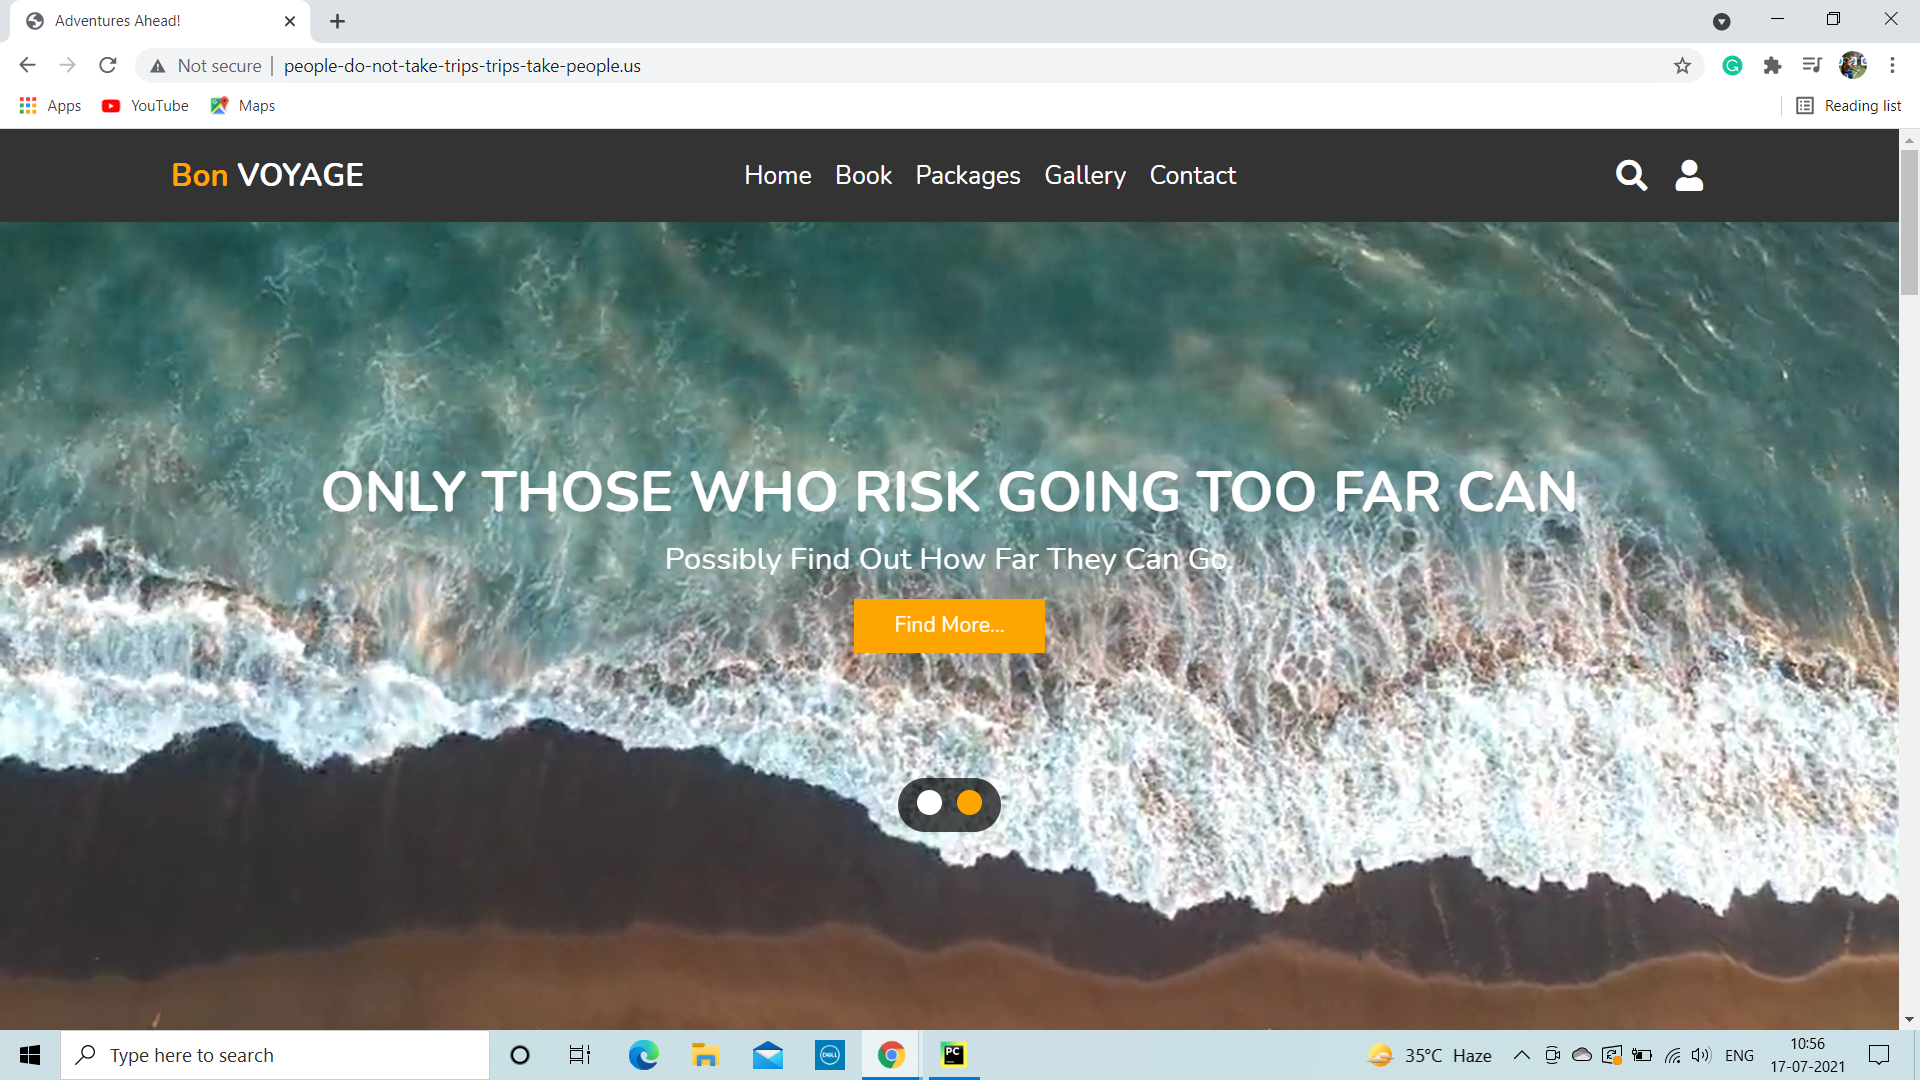
Task: Click the Grammarly extension icon
Action: (x=1733, y=66)
